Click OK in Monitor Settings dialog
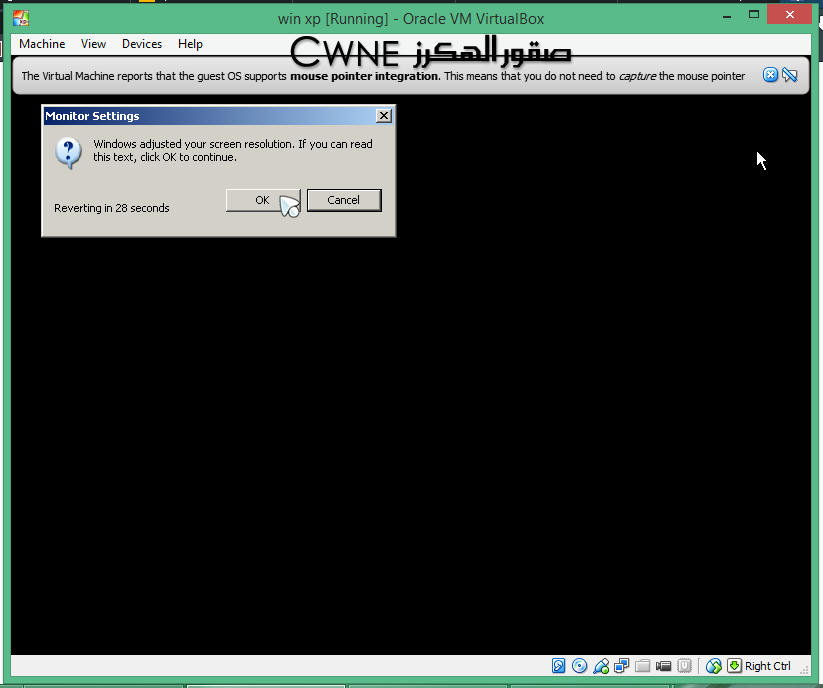823x688 pixels. (x=263, y=200)
